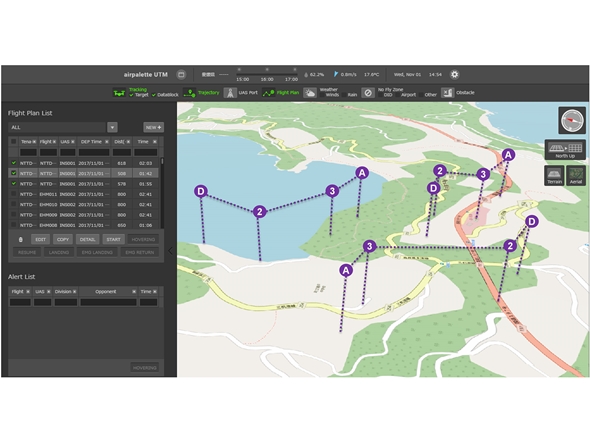
Task: Toggle the Flight Plan layer icon
Action: [268, 93]
